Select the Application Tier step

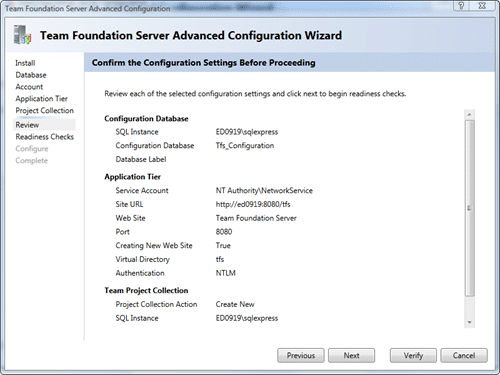click(41, 99)
